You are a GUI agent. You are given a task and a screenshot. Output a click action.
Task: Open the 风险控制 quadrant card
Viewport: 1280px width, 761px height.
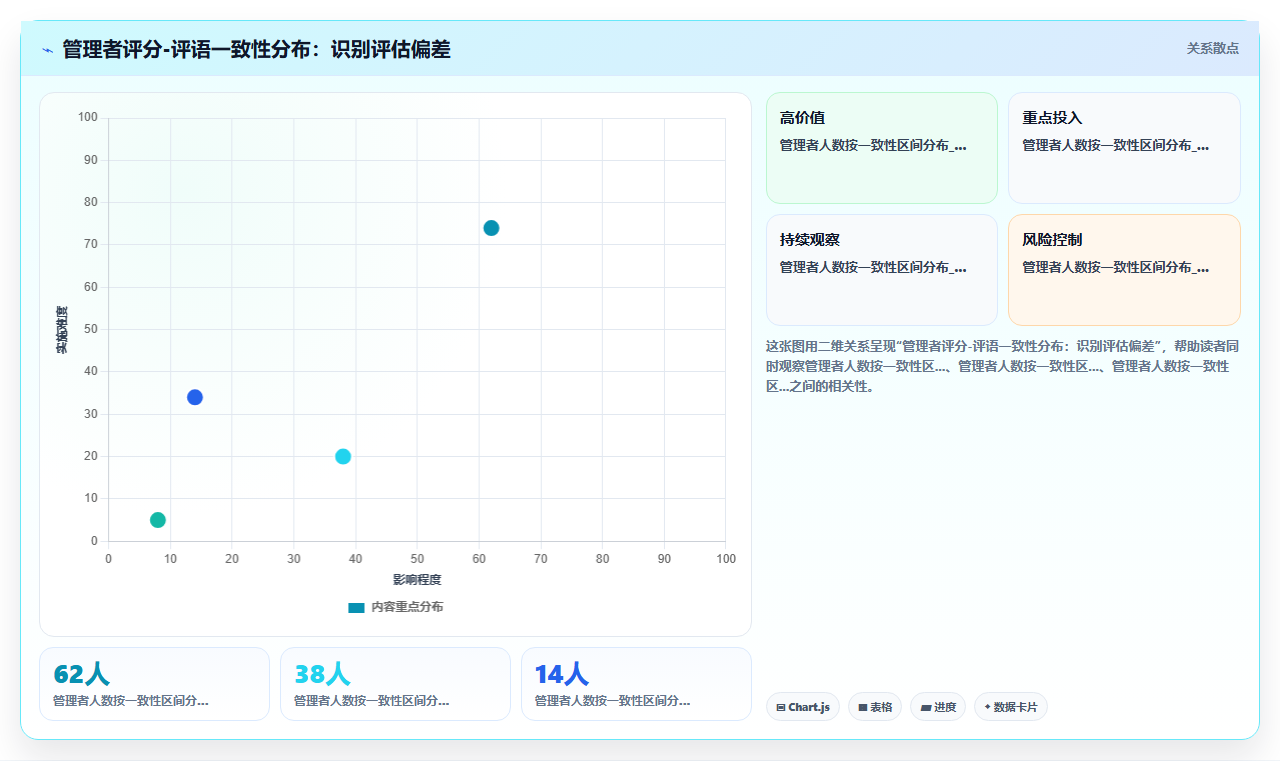(x=1124, y=270)
